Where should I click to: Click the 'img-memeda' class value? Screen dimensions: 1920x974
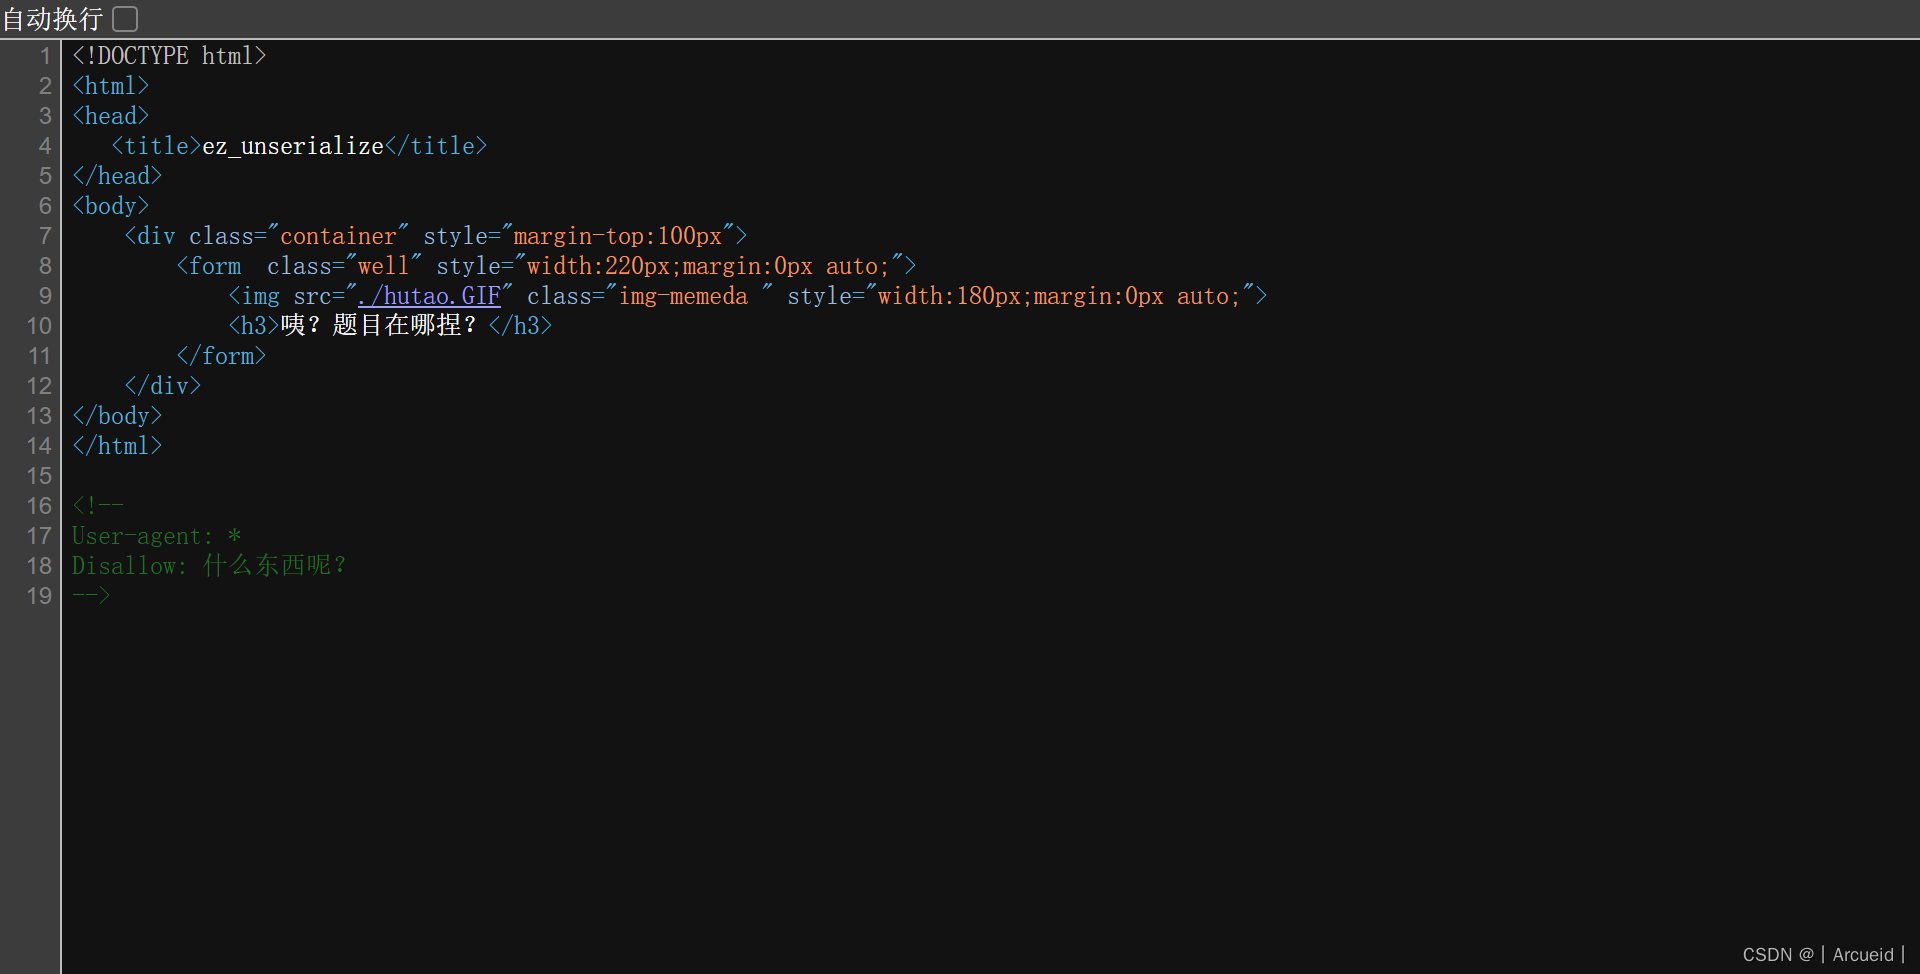click(x=683, y=296)
